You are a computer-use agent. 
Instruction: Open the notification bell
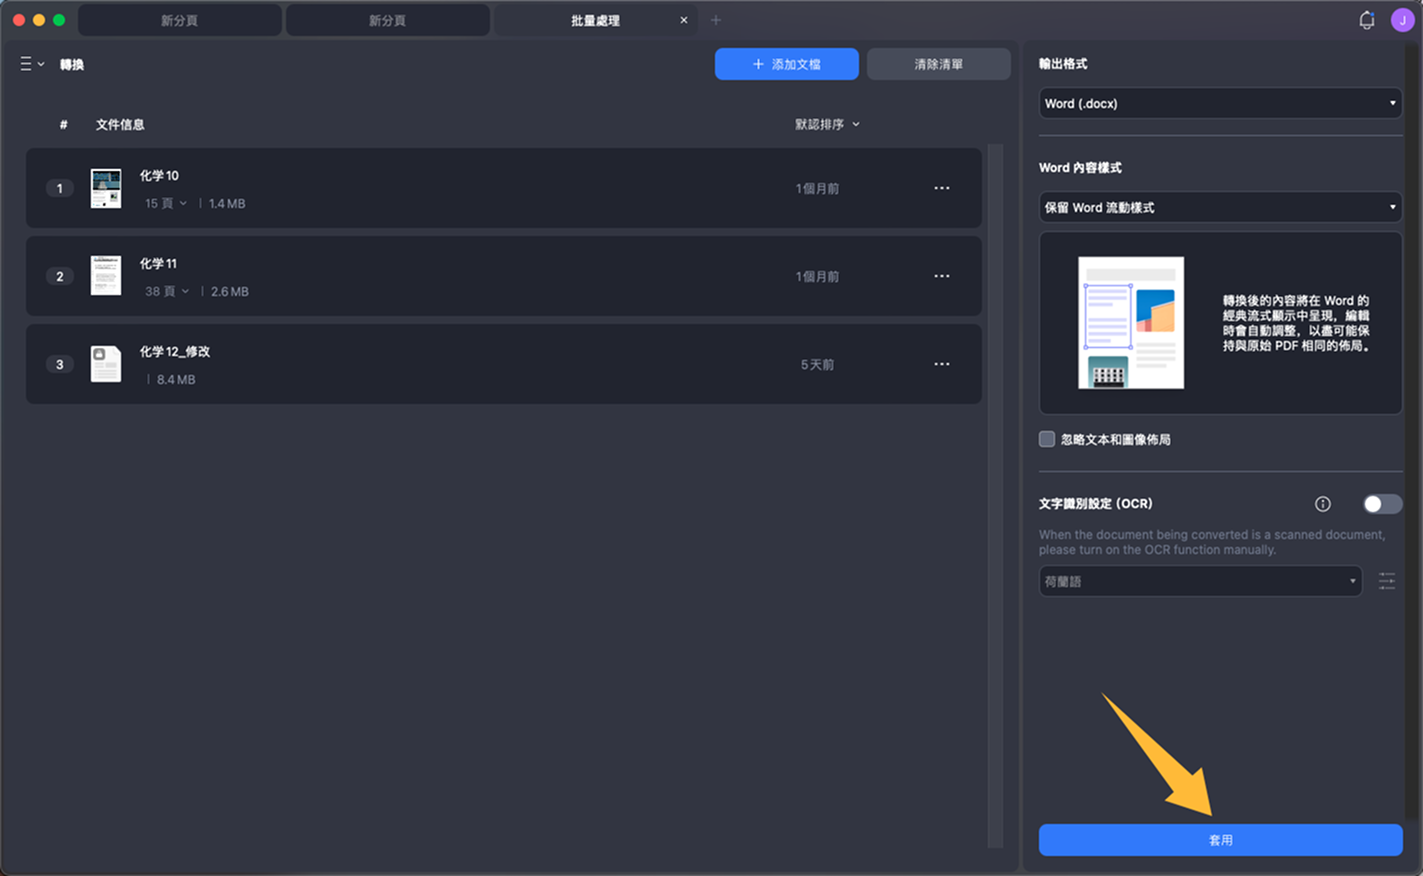pyautogui.click(x=1366, y=20)
